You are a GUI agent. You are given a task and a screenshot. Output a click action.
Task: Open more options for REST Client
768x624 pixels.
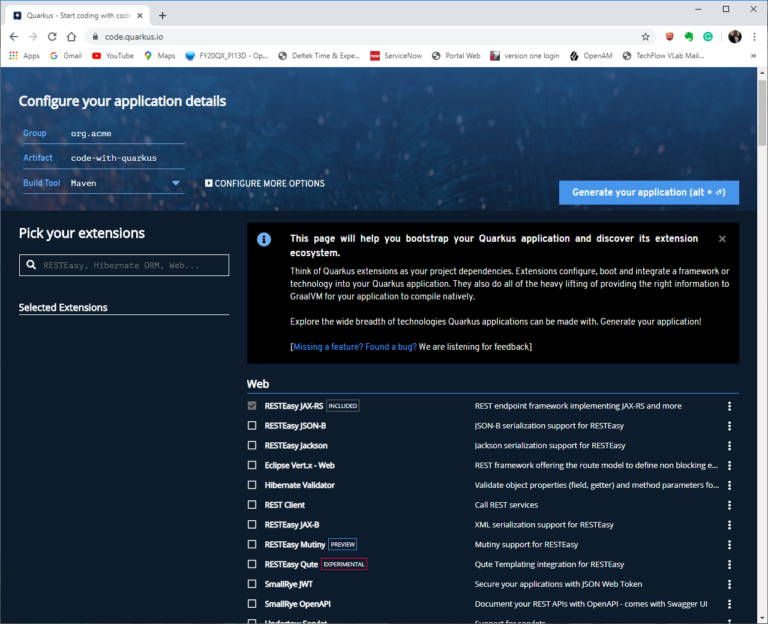(729, 505)
